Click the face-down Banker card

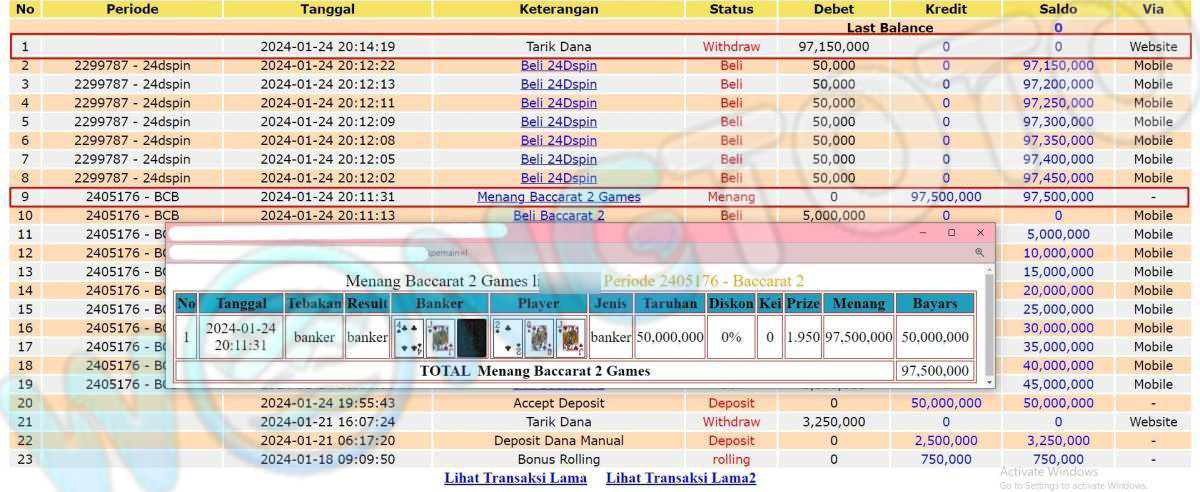pos(471,337)
